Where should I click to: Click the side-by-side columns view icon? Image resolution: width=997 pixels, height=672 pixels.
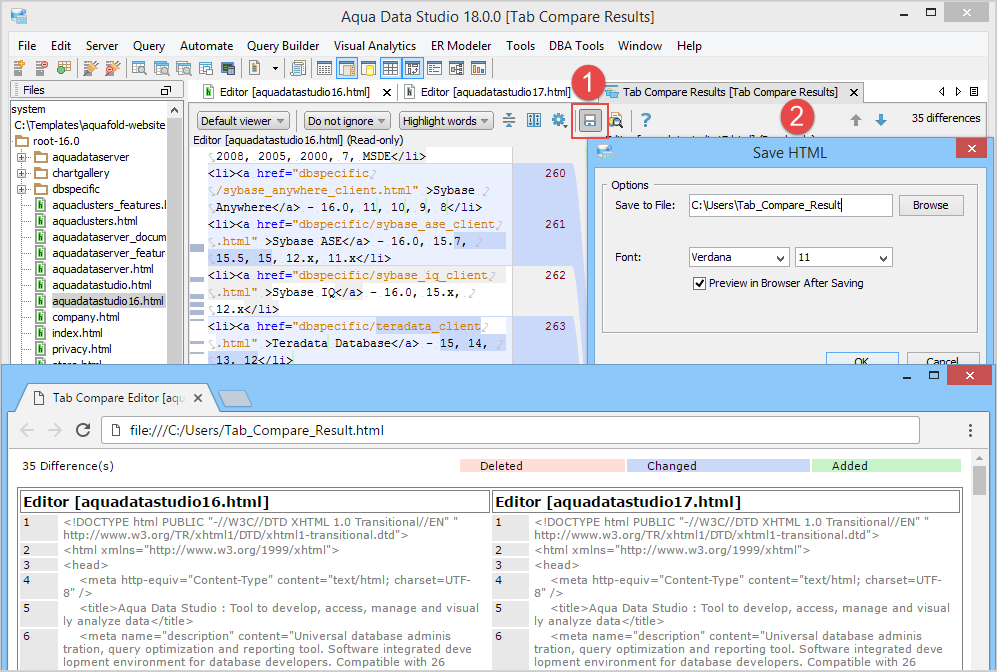point(534,120)
